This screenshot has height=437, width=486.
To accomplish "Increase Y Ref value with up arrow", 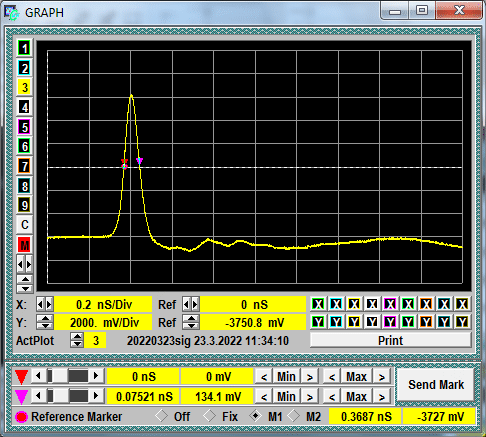I will click(191, 318).
